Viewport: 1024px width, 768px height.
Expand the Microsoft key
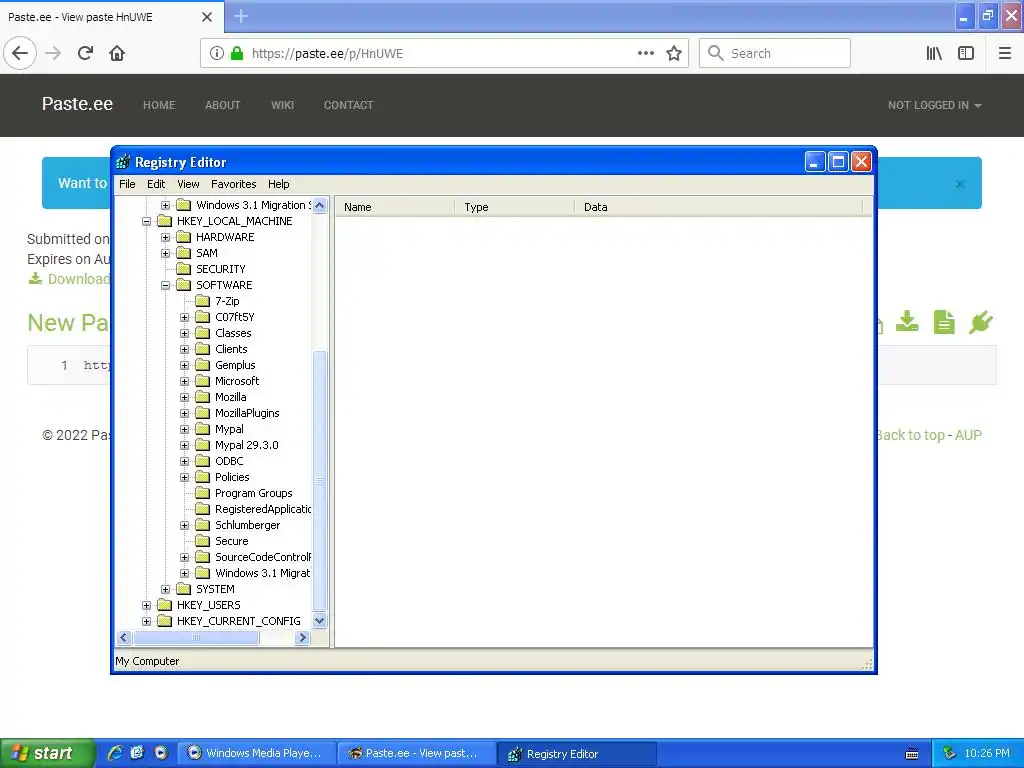(x=184, y=381)
